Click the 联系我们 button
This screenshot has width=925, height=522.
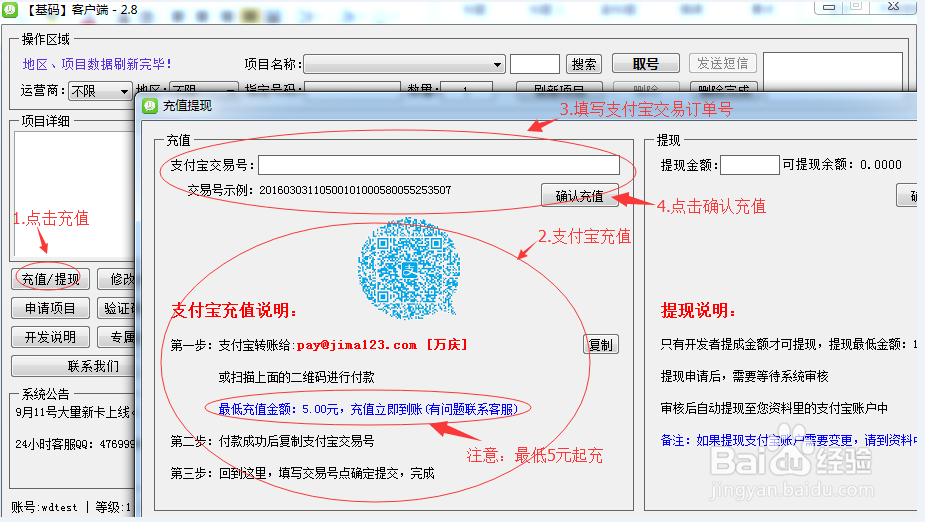(x=74, y=366)
